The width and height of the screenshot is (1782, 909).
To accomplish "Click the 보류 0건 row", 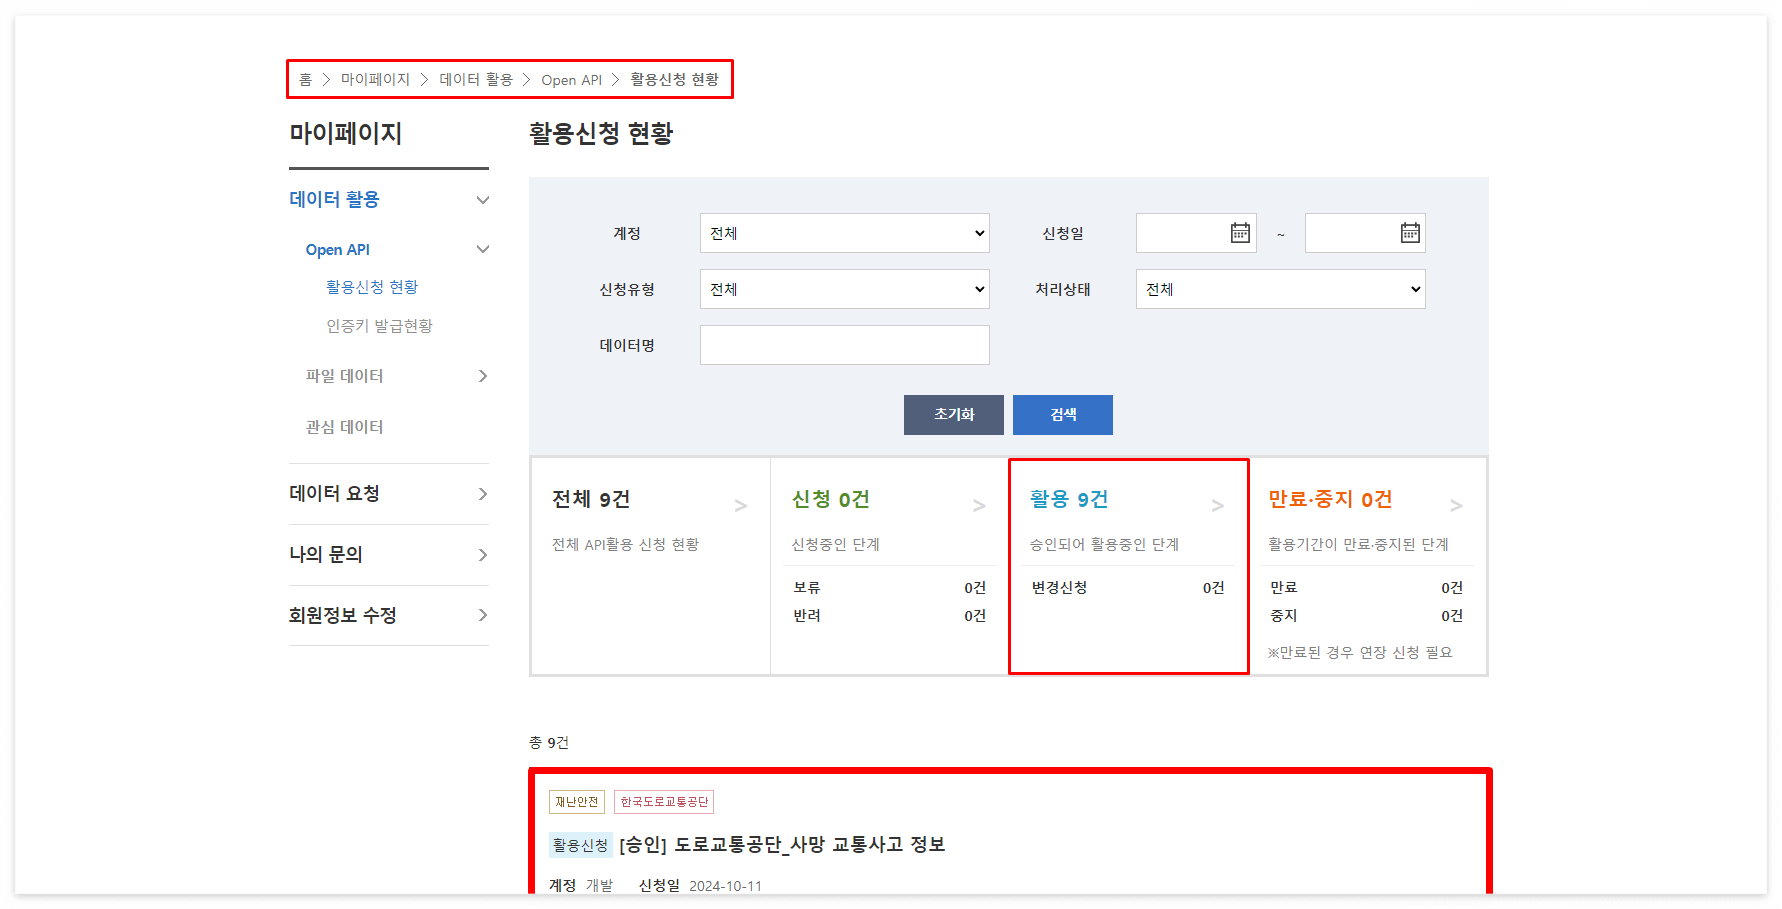I will pyautogui.click(x=890, y=588).
